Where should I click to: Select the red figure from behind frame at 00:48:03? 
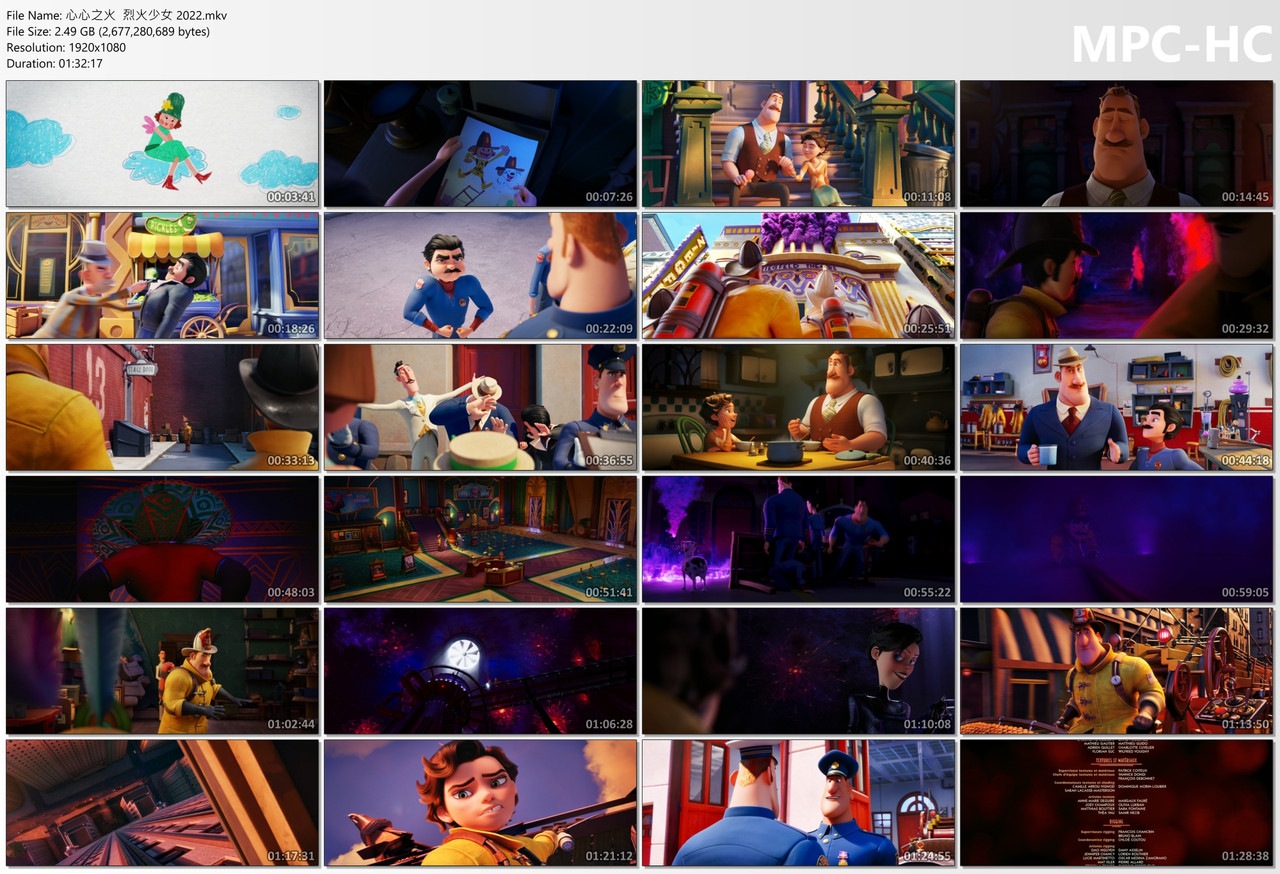point(162,539)
